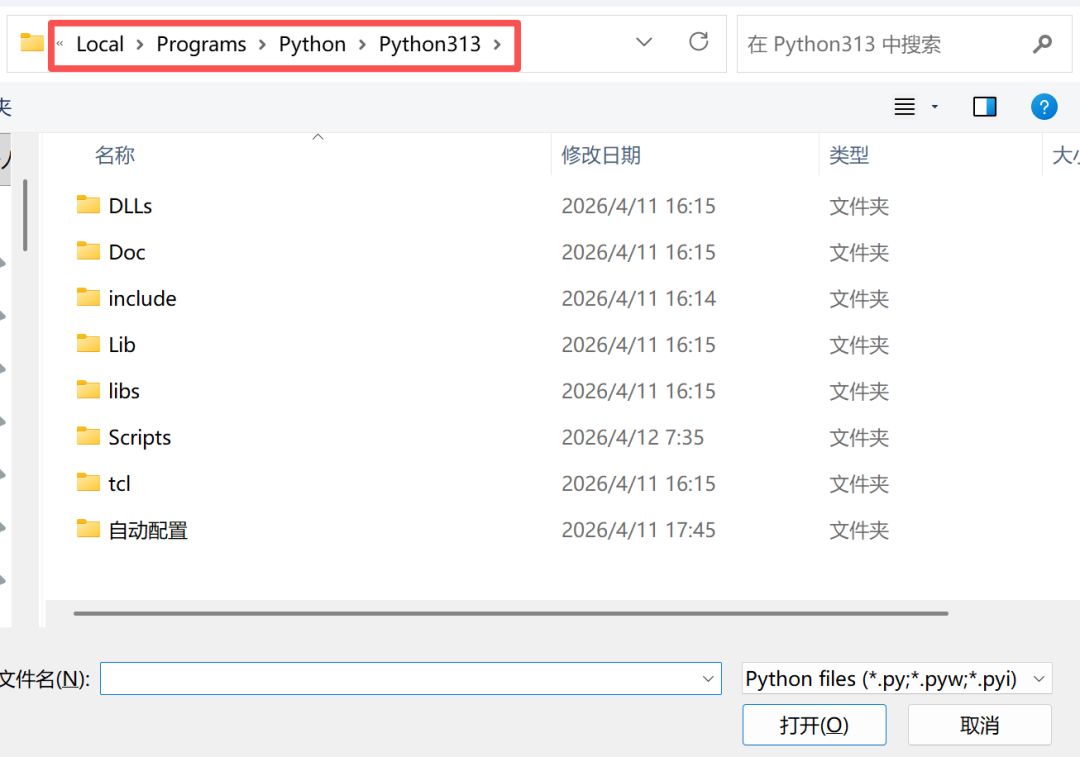The width and height of the screenshot is (1080, 757).
Task: Click the view layout list icon
Action: pyautogui.click(x=904, y=107)
